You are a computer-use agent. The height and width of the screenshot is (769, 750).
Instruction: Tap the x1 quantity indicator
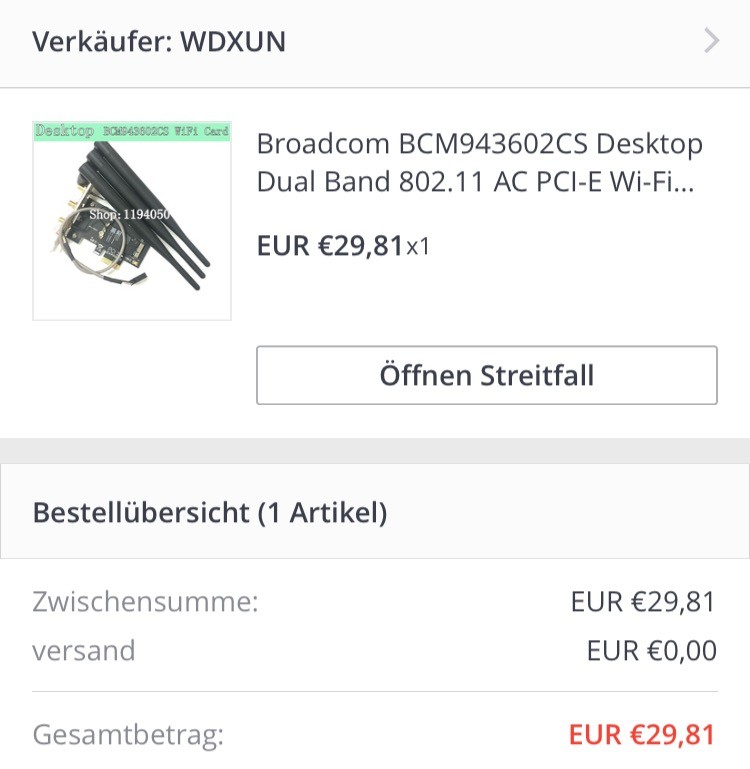pyautogui.click(x=417, y=246)
